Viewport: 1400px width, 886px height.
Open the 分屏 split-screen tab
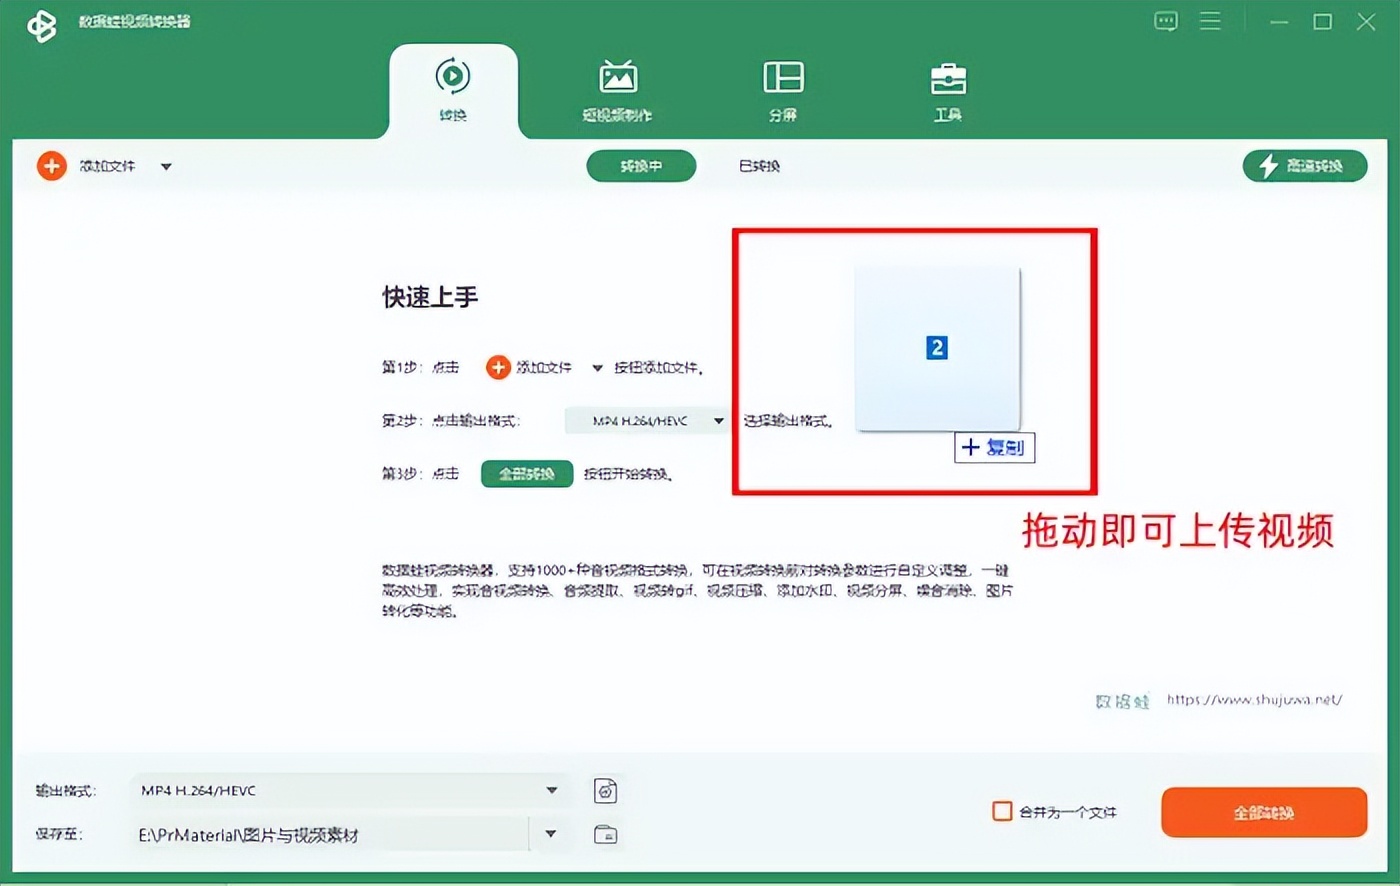point(783,90)
